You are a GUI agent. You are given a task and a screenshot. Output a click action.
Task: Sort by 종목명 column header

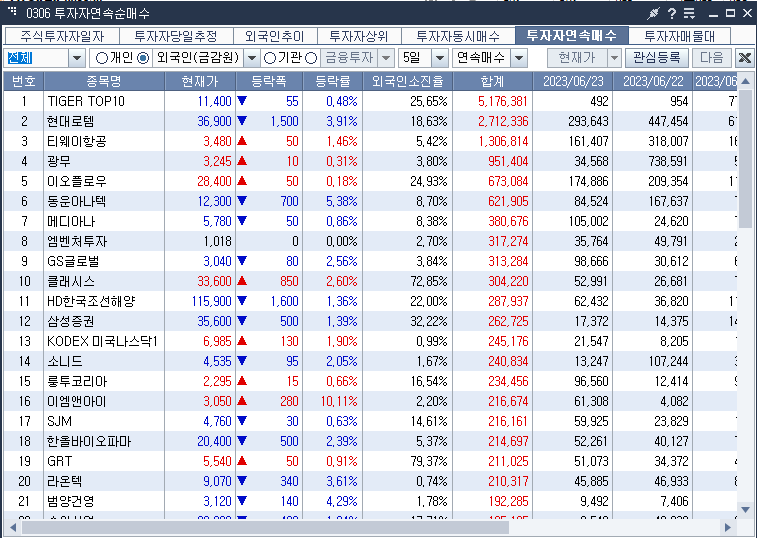point(104,81)
